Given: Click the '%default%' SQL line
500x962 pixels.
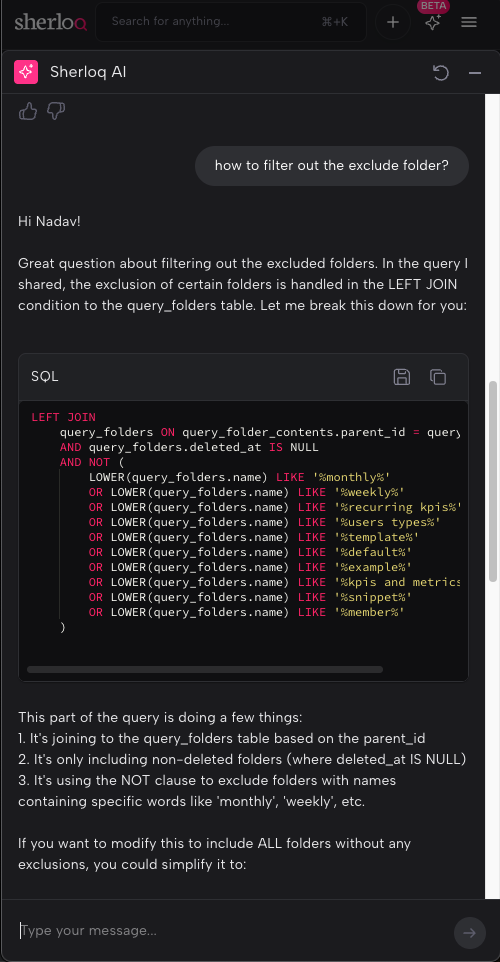Looking at the screenshot, I should 250,552.
